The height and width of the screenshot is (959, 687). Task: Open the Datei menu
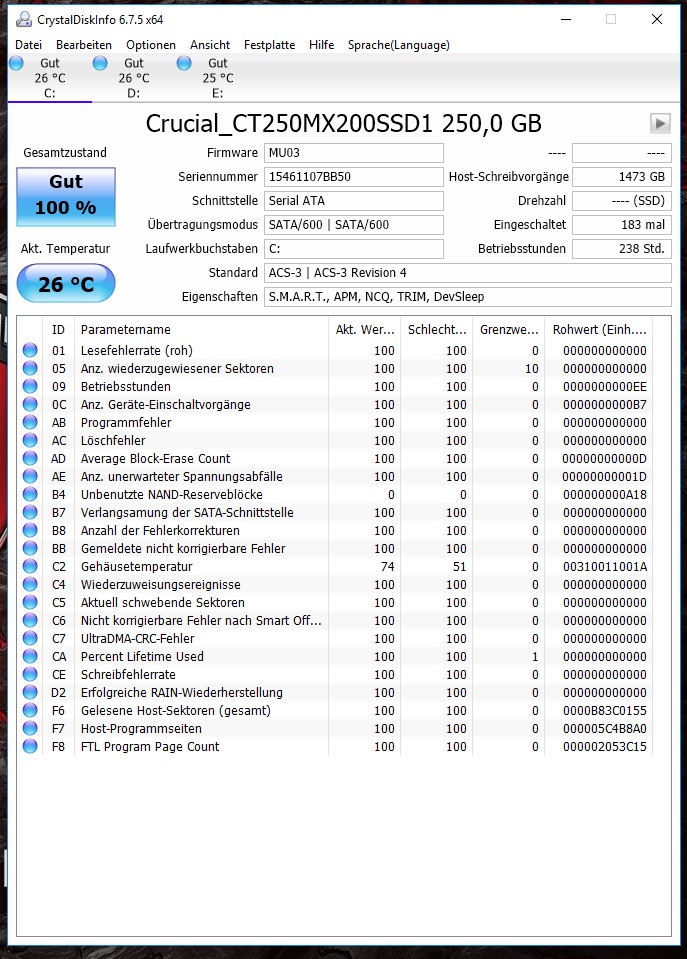[x=28, y=45]
